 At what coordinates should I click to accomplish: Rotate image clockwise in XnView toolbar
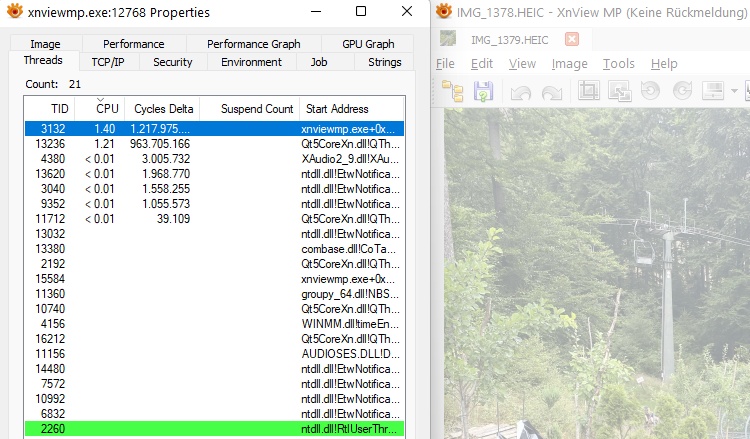(683, 90)
